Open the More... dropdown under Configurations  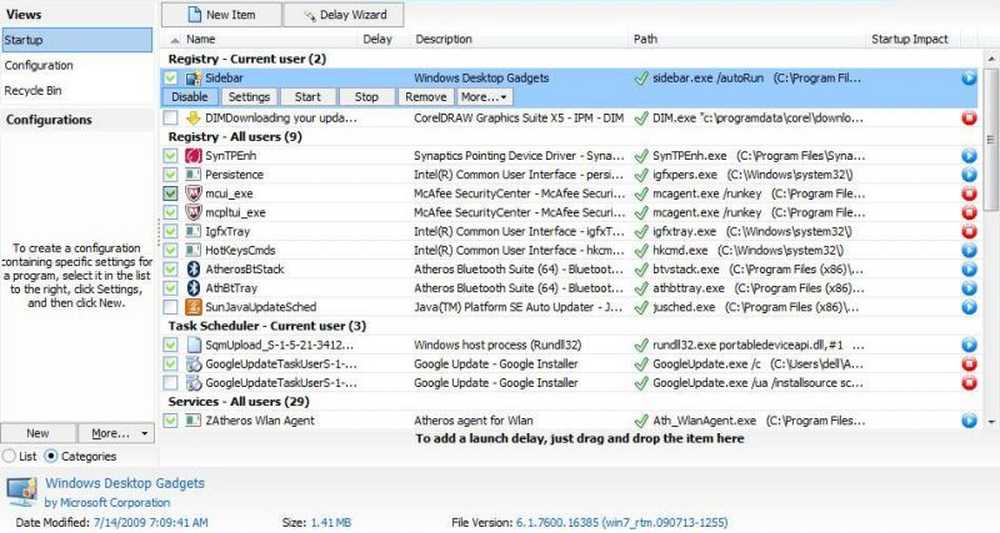(116, 434)
